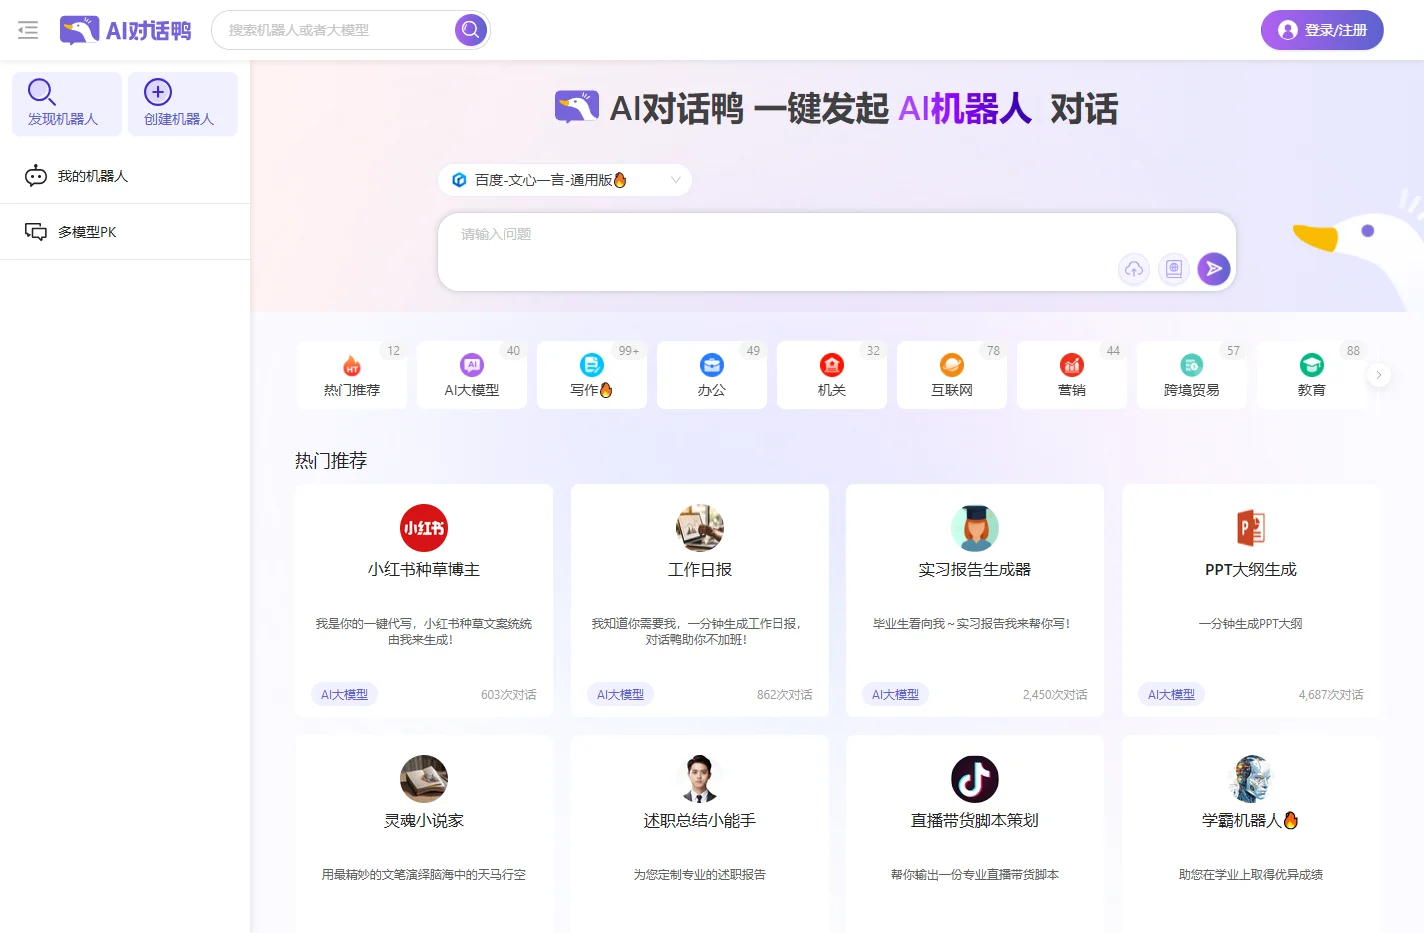The image size is (1424, 933).
Task: Select the AI大模型 category tab
Action: coord(472,375)
